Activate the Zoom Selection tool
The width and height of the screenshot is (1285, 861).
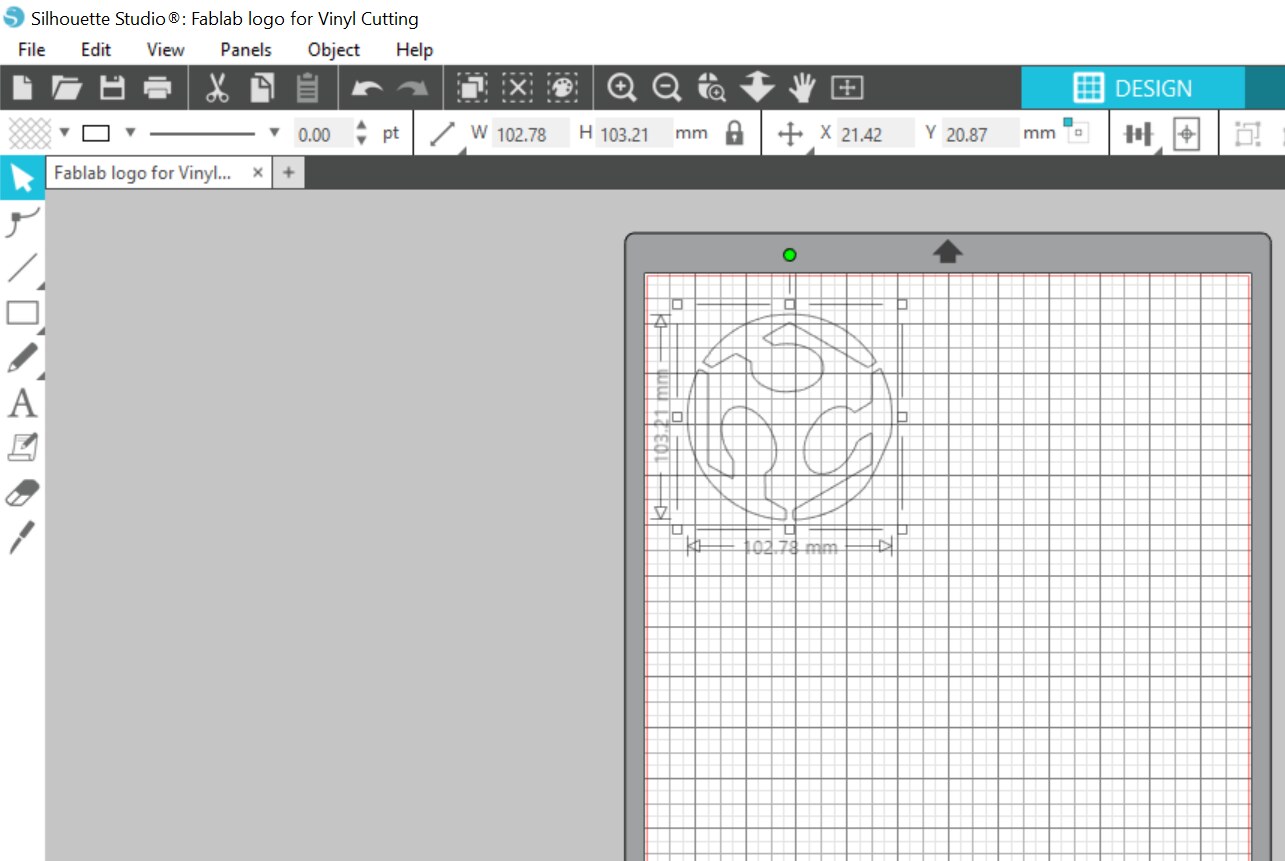(x=712, y=88)
